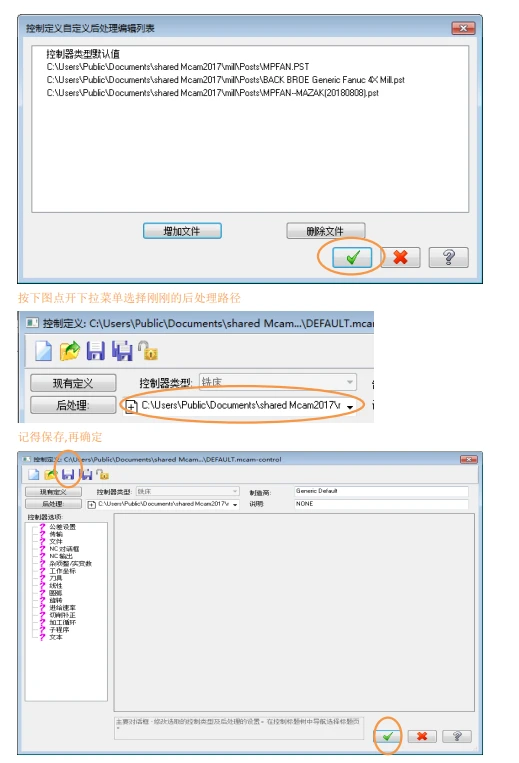The width and height of the screenshot is (519, 763).
Task: Open the 铣床 controller type dropdown in bottom dialog
Action: tap(187, 491)
